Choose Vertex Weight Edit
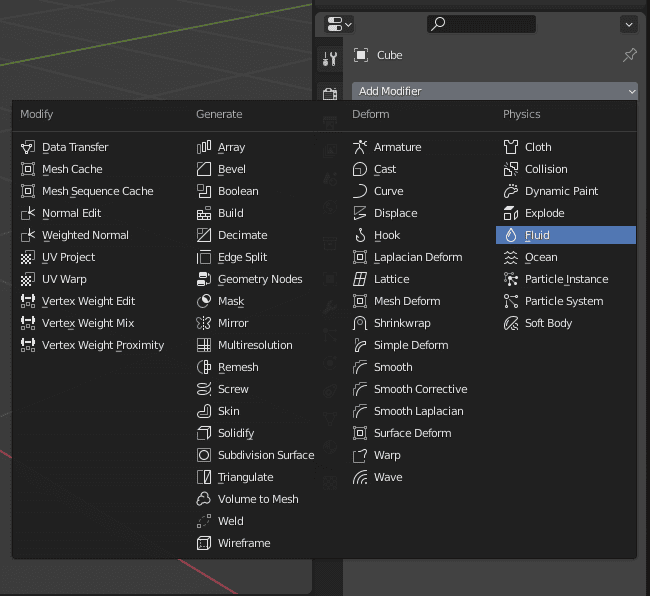The width and height of the screenshot is (650, 596). click(78, 301)
